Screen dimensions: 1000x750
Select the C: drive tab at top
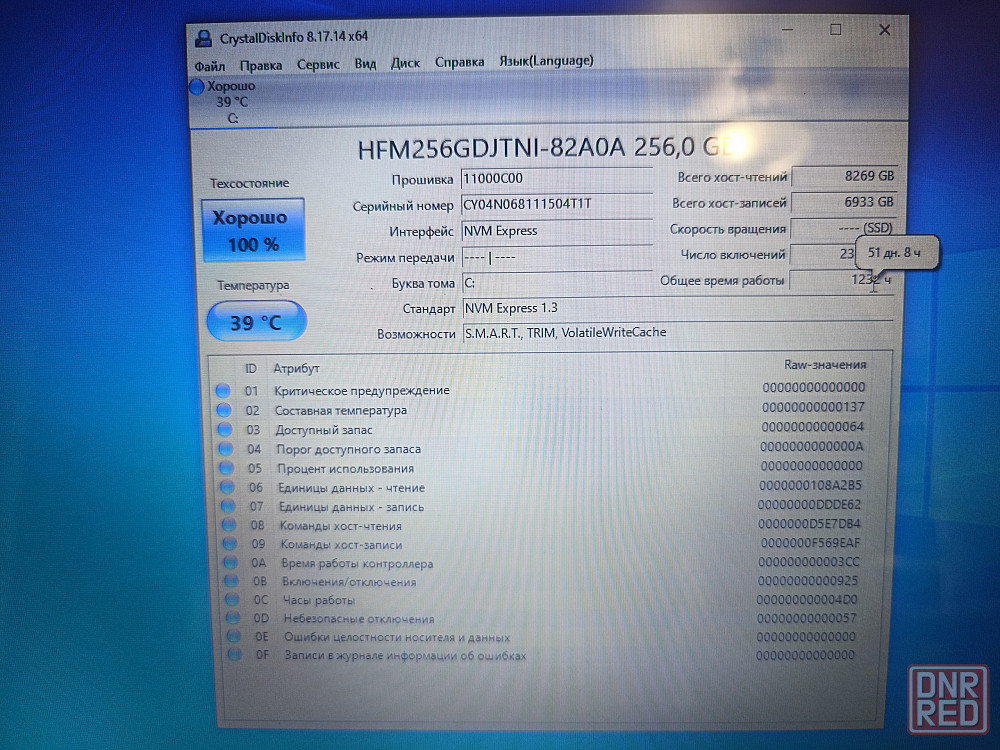point(232,118)
